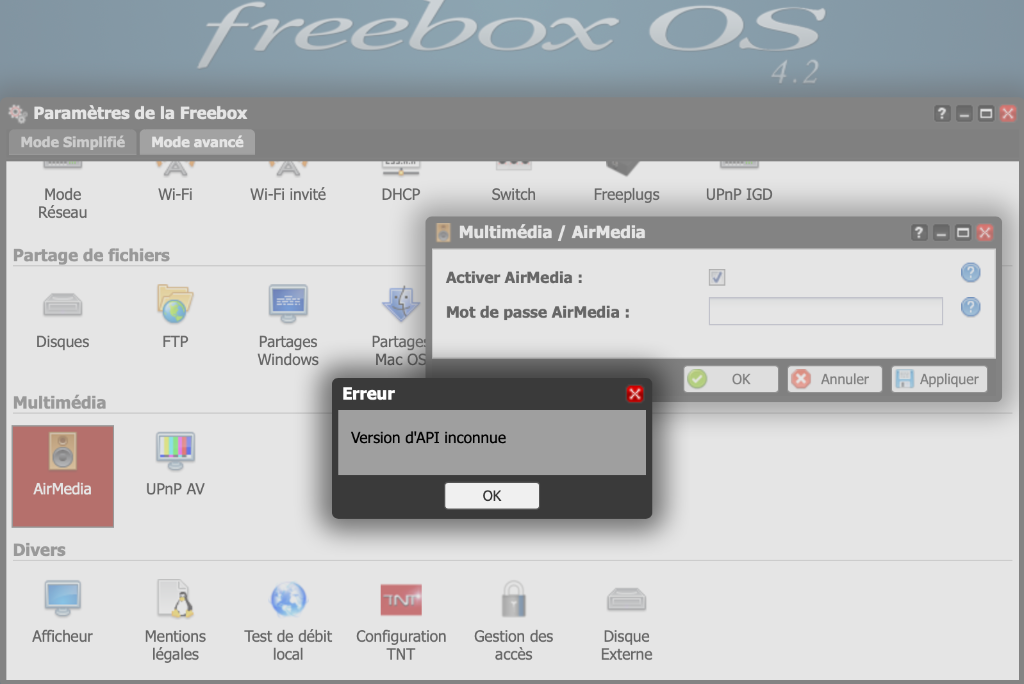Click the 'Divers' section heading
This screenshot has width=1024, height=684.
[39, 550]
